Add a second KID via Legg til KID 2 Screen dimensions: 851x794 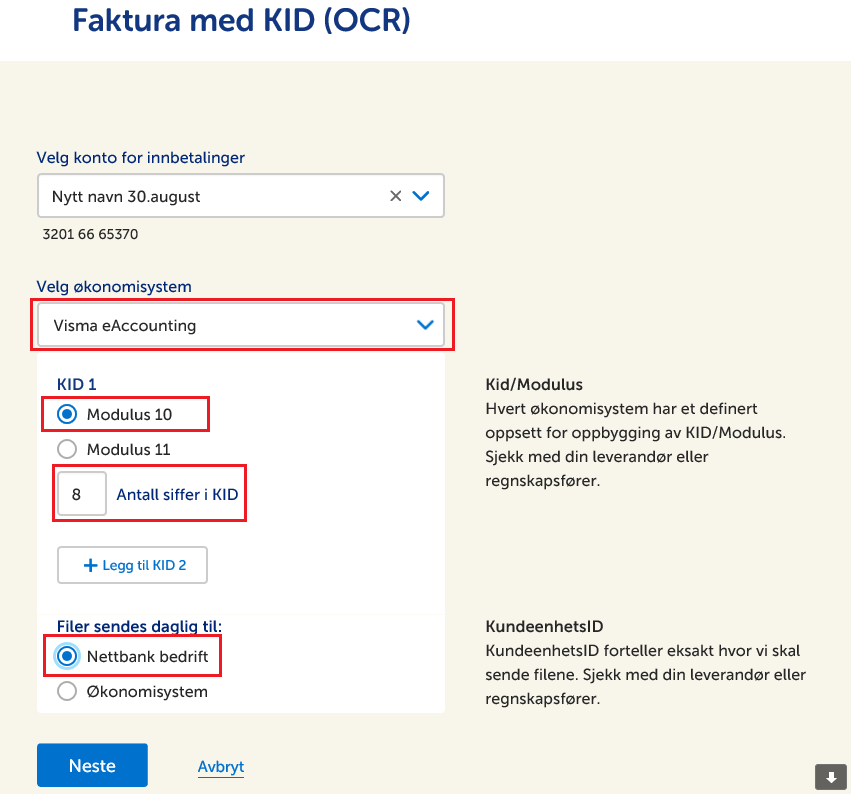pyautogui.click(x=133, y=565)
